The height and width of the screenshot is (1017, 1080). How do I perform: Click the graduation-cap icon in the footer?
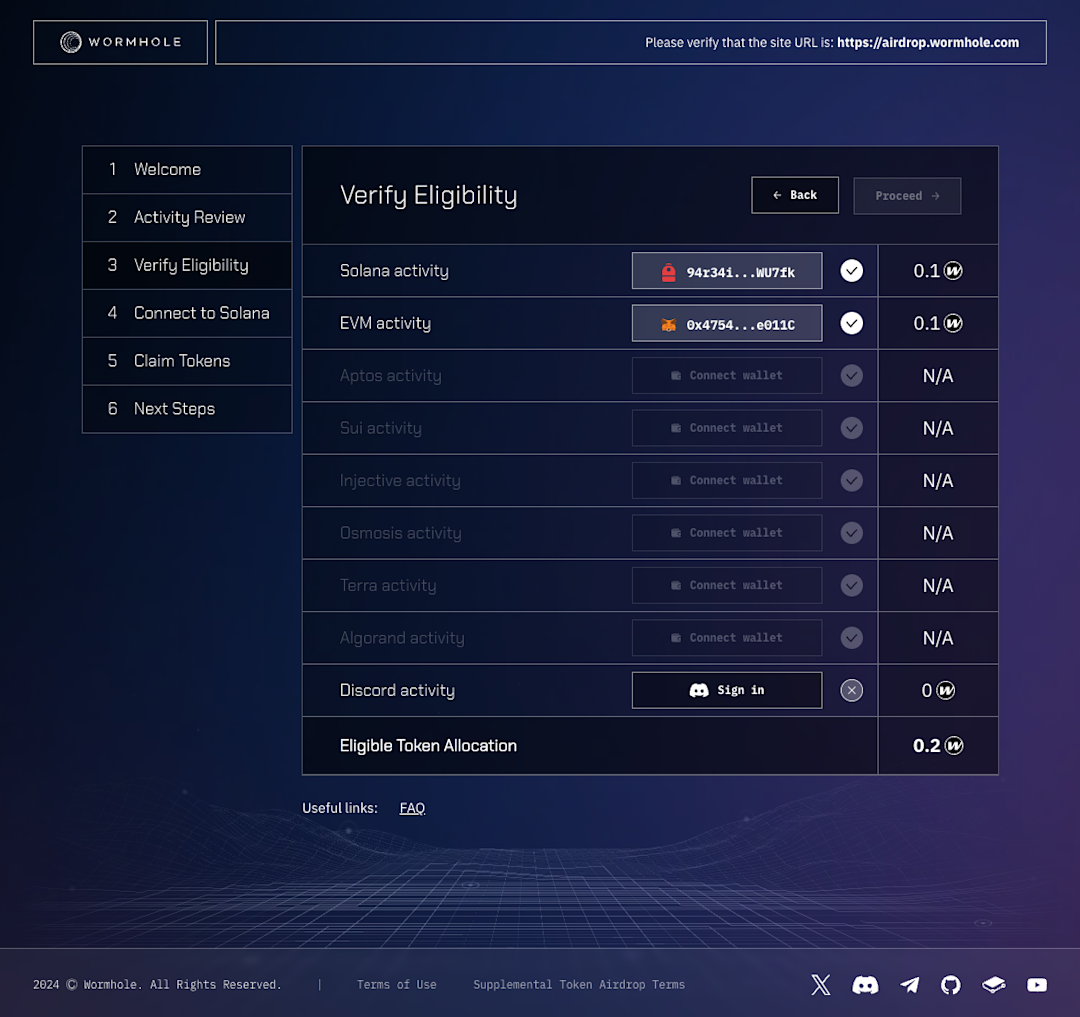993,984
